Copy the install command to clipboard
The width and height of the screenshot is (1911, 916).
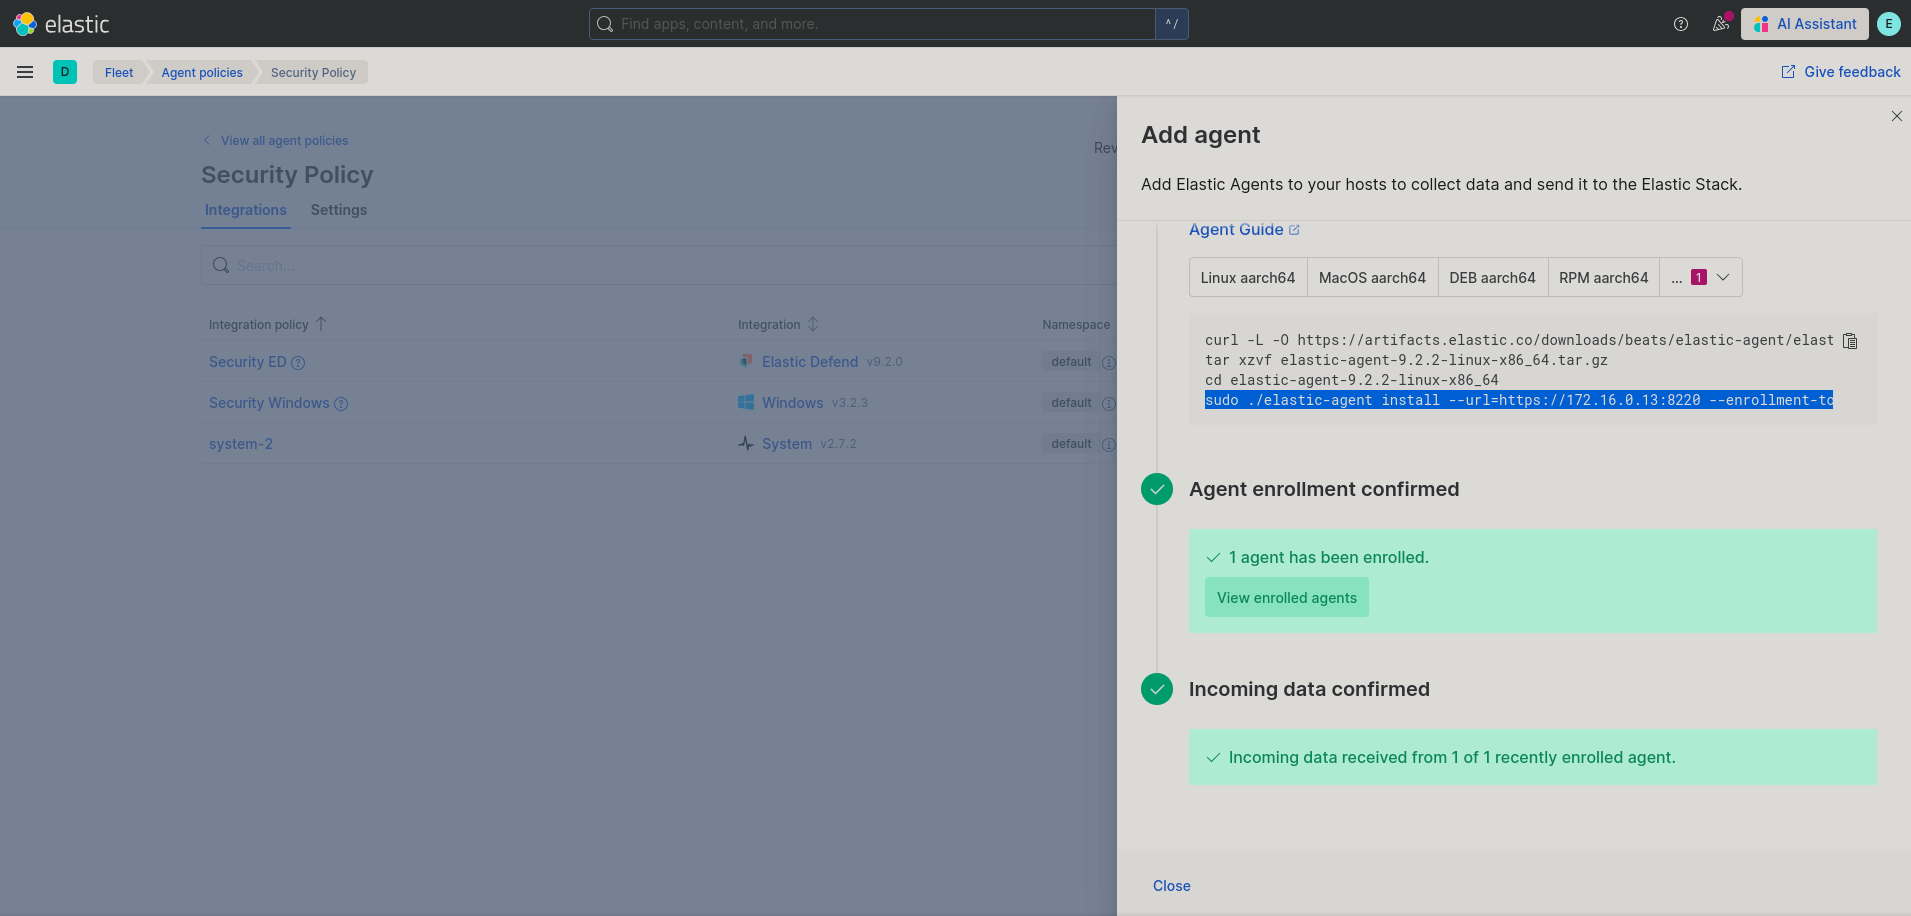[1850, 341]
